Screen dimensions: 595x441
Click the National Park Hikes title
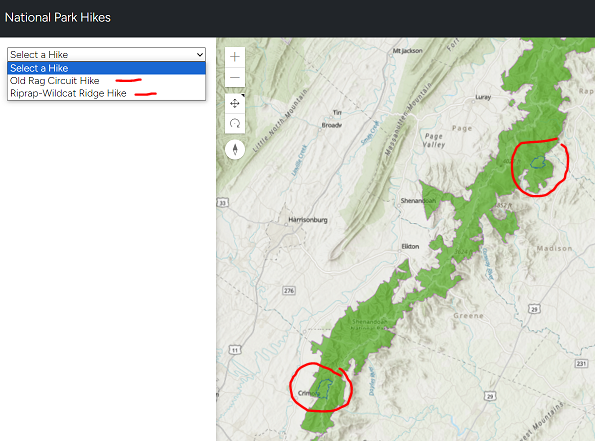(x=58, y=17)
